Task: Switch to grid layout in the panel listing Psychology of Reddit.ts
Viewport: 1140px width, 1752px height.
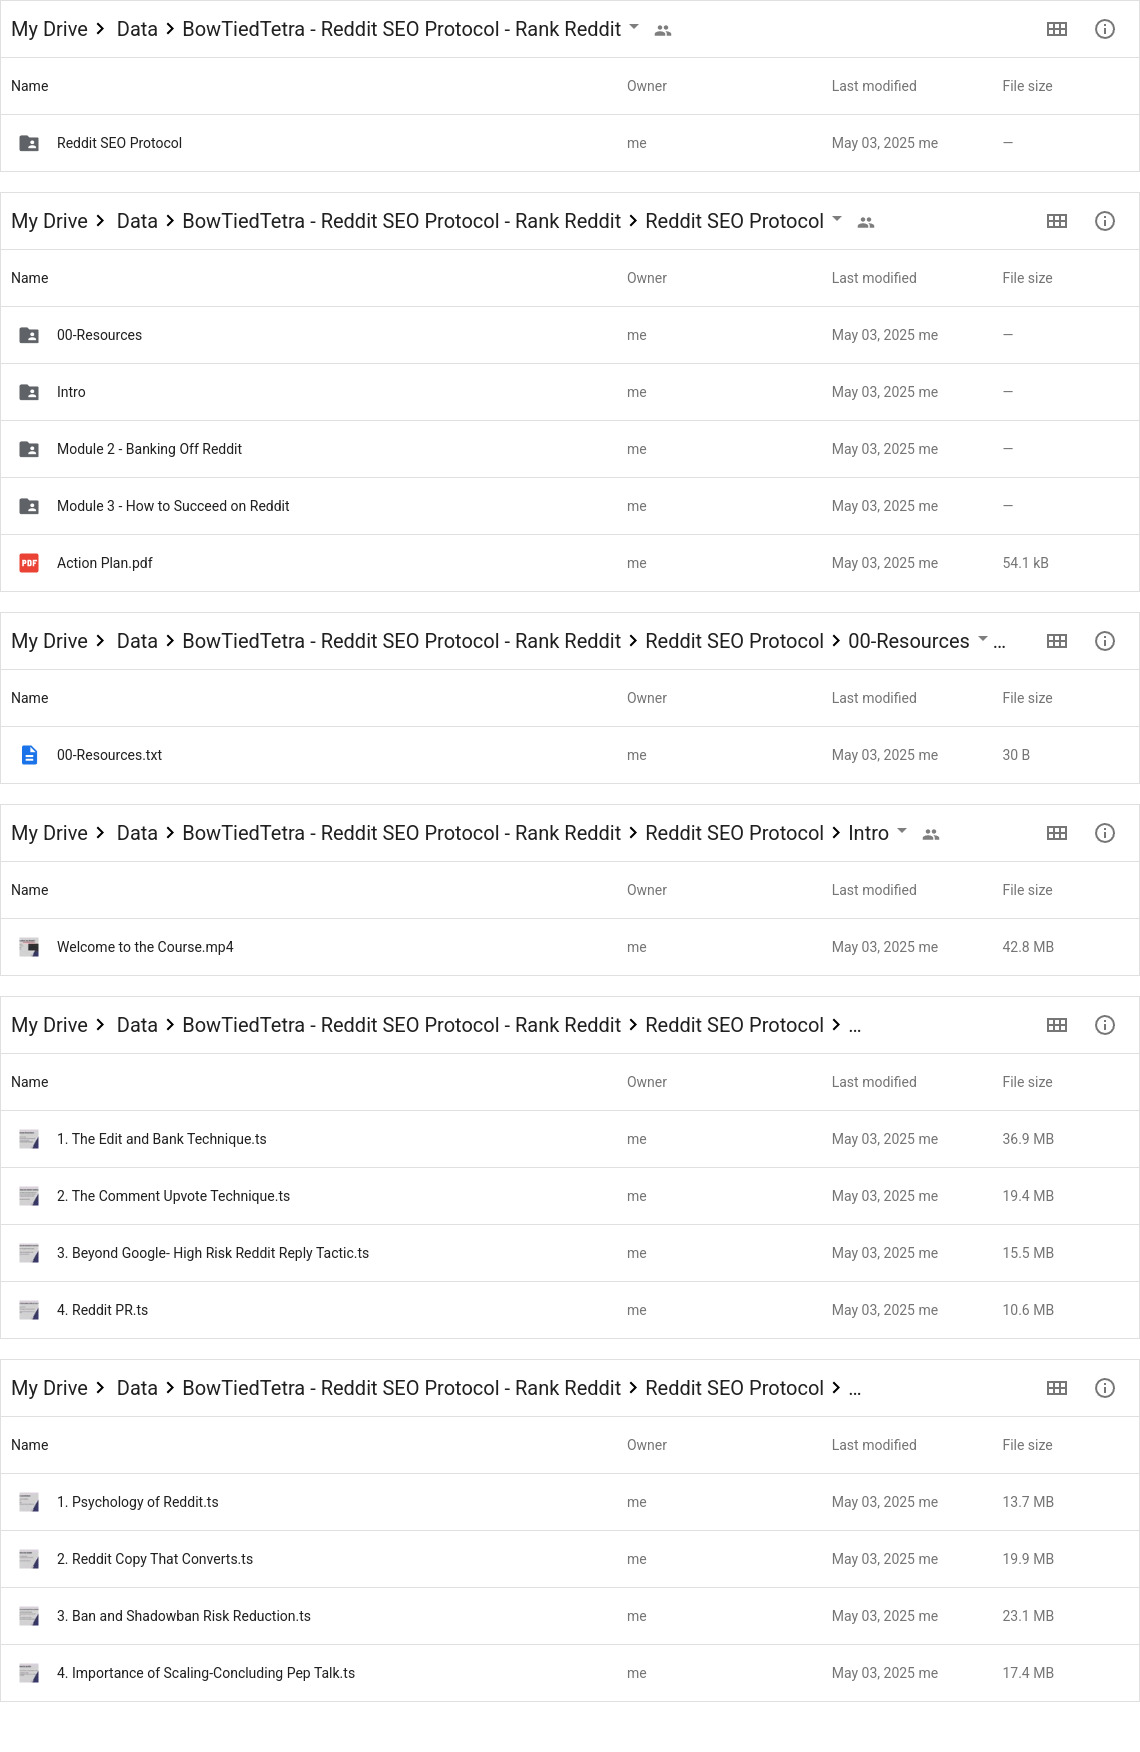Action: click(1057, 1388)
